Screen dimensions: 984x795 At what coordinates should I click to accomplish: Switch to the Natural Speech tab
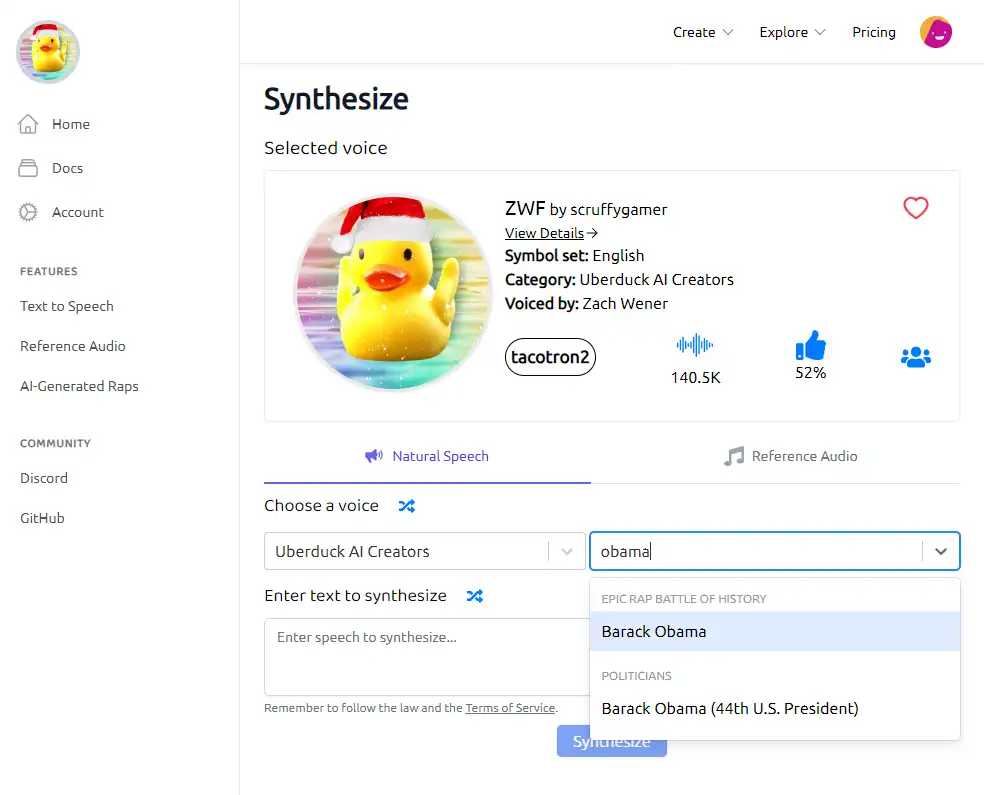(427, 456)
